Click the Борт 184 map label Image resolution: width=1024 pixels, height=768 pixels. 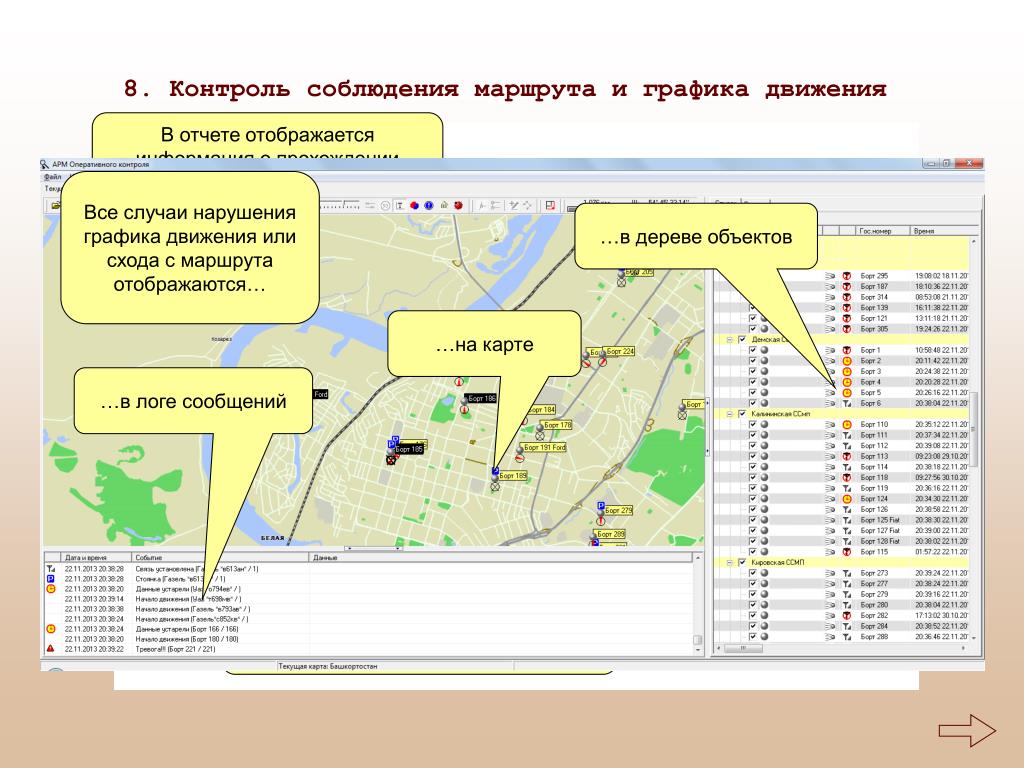(541, 410)
